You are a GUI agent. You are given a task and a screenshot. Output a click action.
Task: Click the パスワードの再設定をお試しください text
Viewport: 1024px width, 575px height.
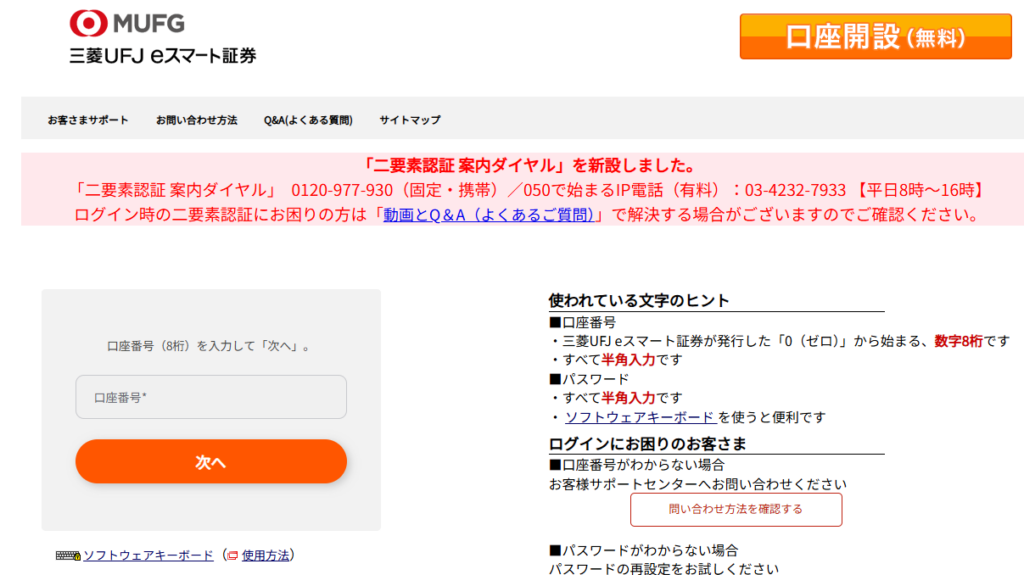pos(664,568)
